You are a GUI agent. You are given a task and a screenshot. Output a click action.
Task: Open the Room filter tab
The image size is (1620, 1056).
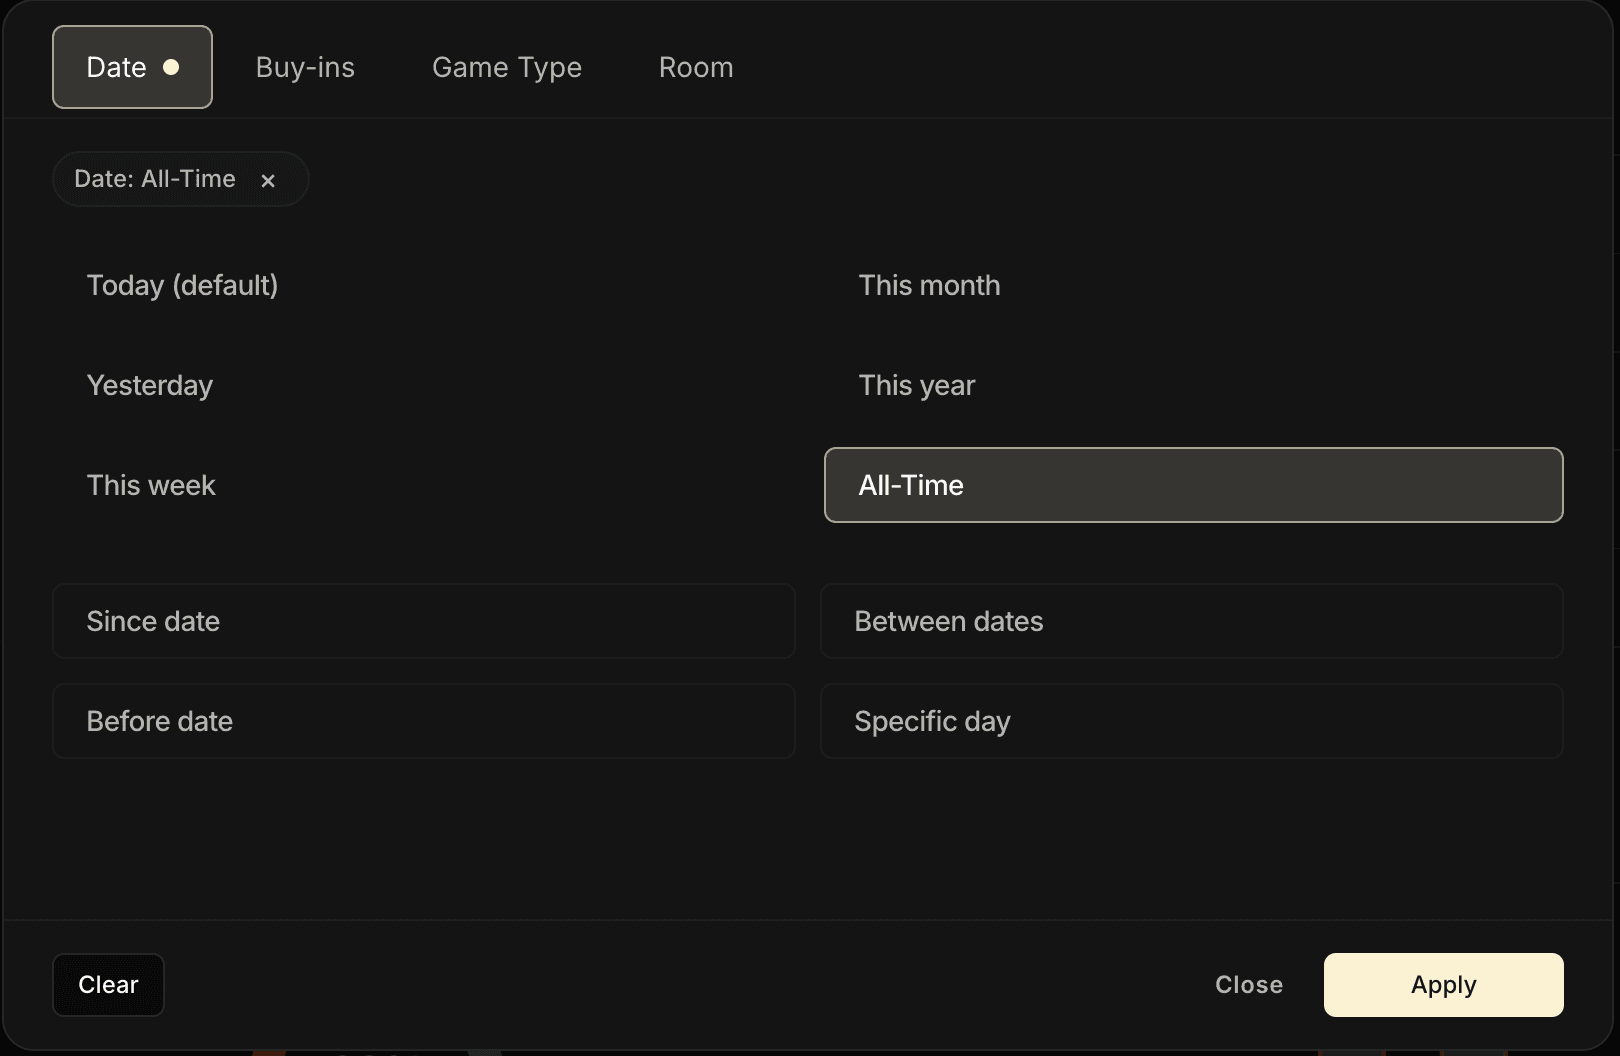coord(696,67)
